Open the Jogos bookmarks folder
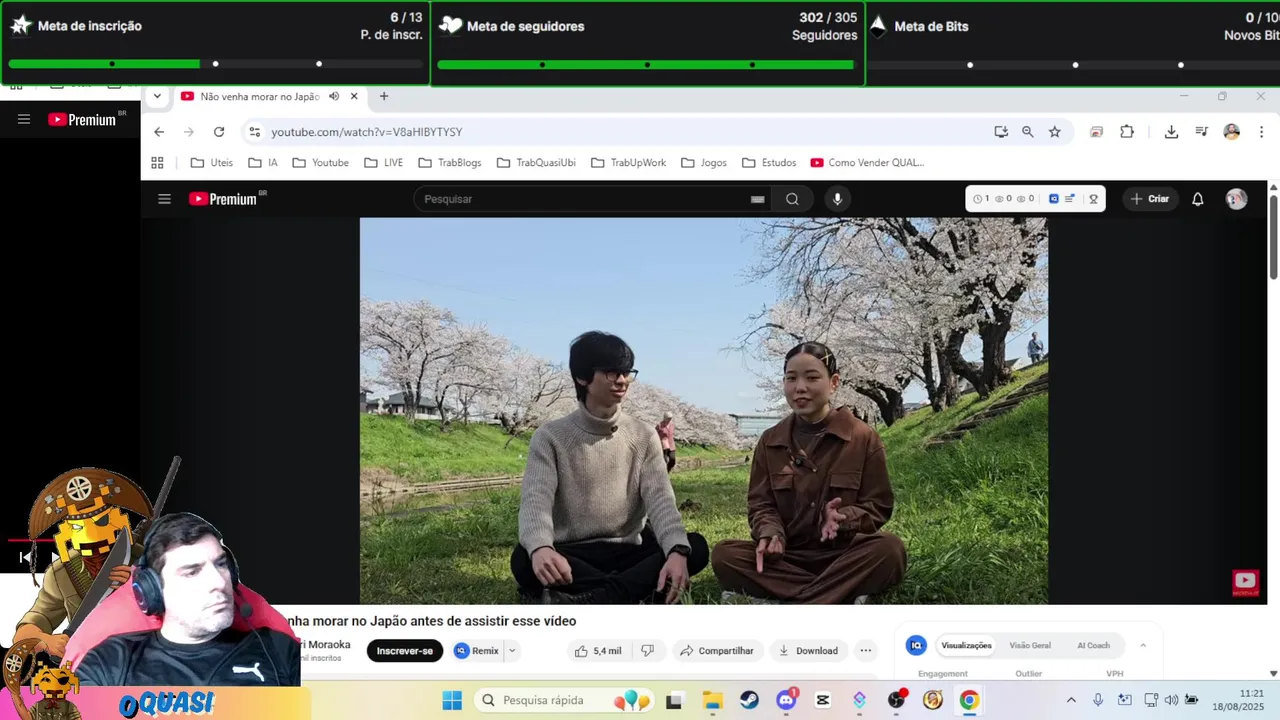 (x=704, y=163)
